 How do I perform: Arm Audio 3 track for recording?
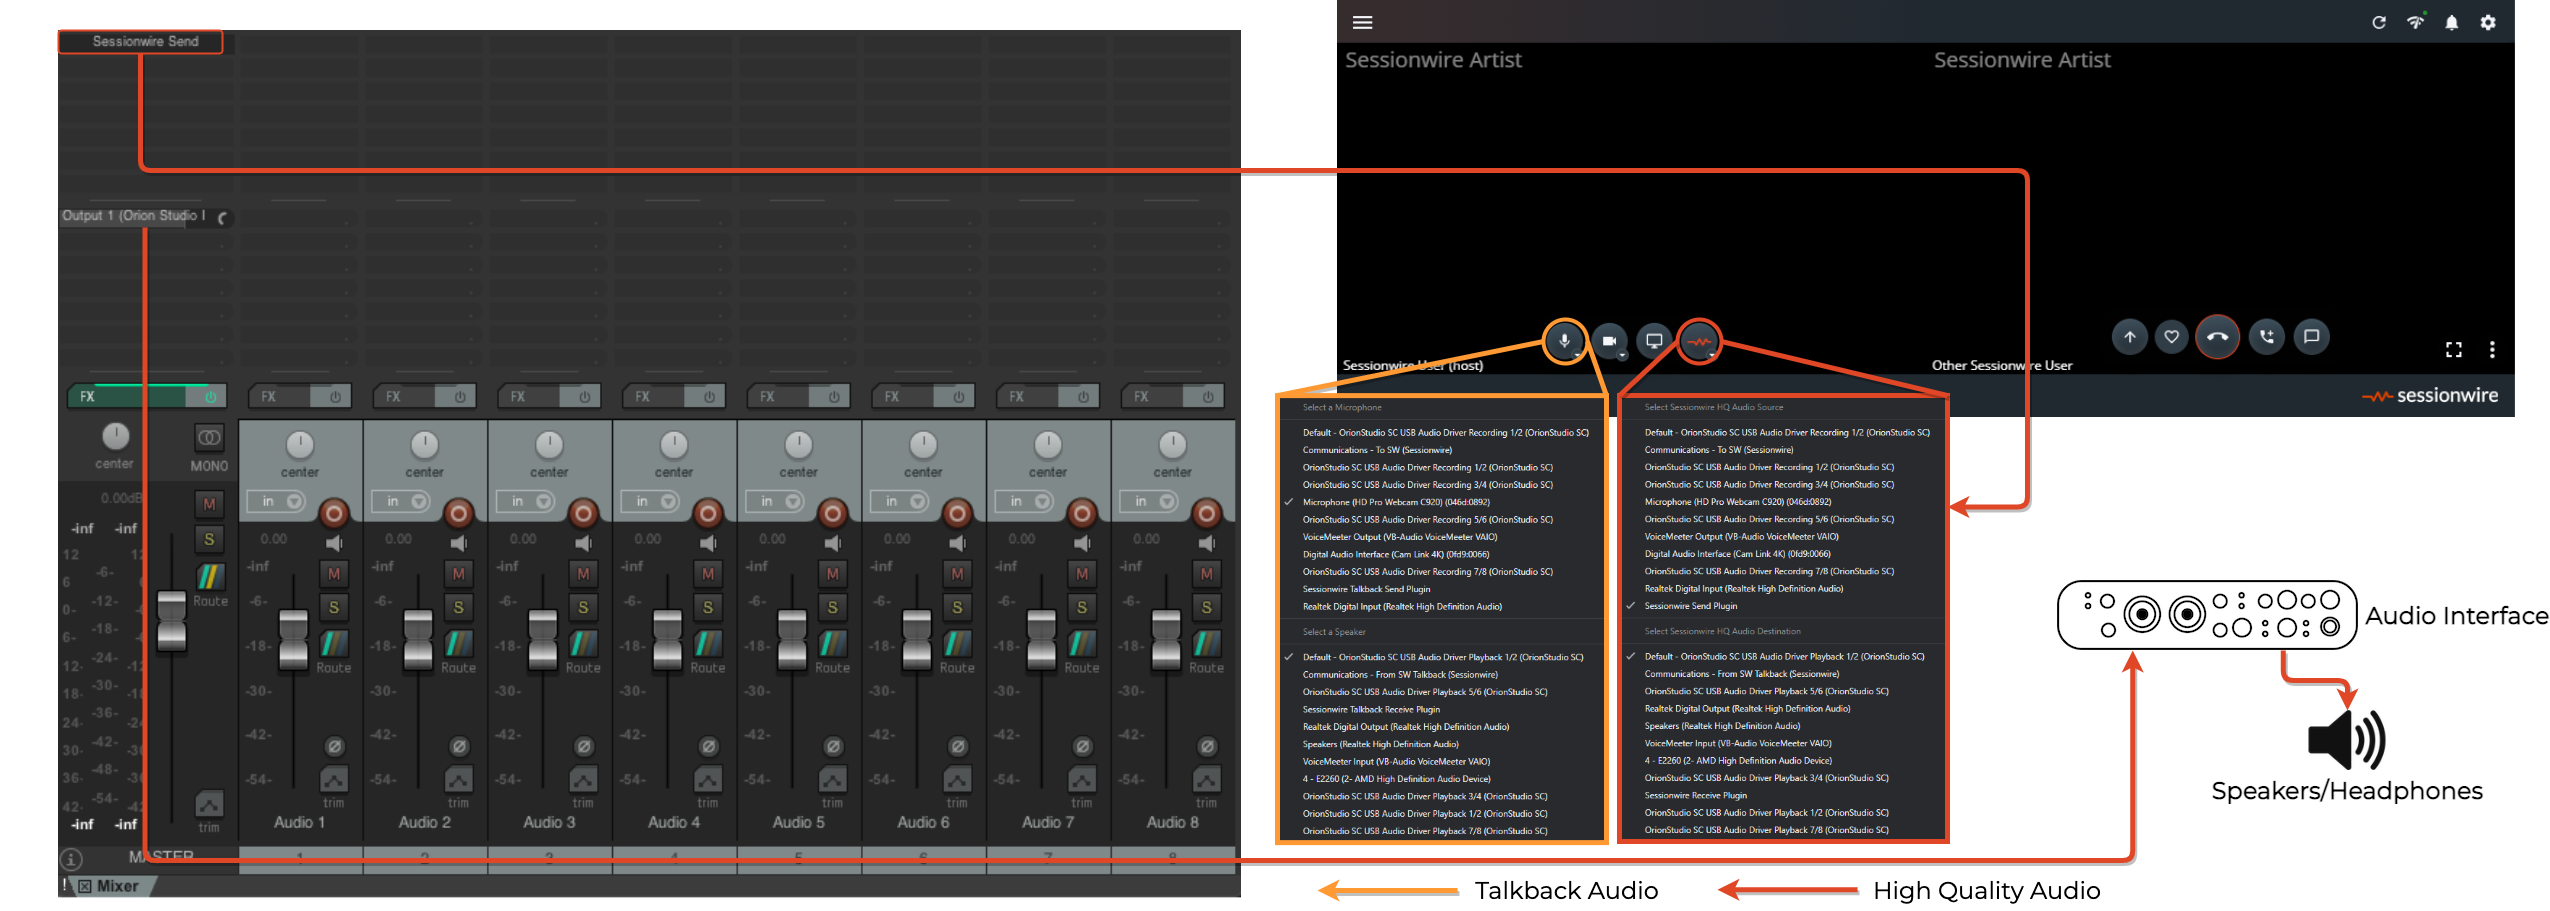[583, 513]
